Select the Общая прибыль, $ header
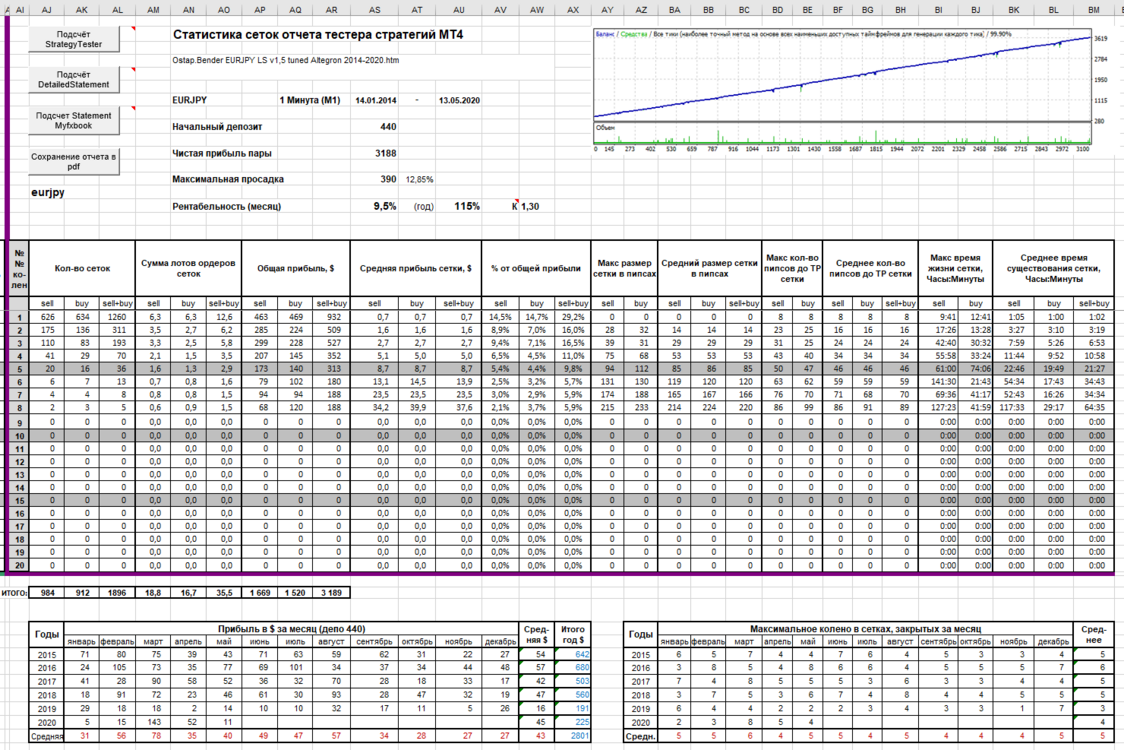Image resolution: width=1124 pixels, height=750 pixels. 295,268
